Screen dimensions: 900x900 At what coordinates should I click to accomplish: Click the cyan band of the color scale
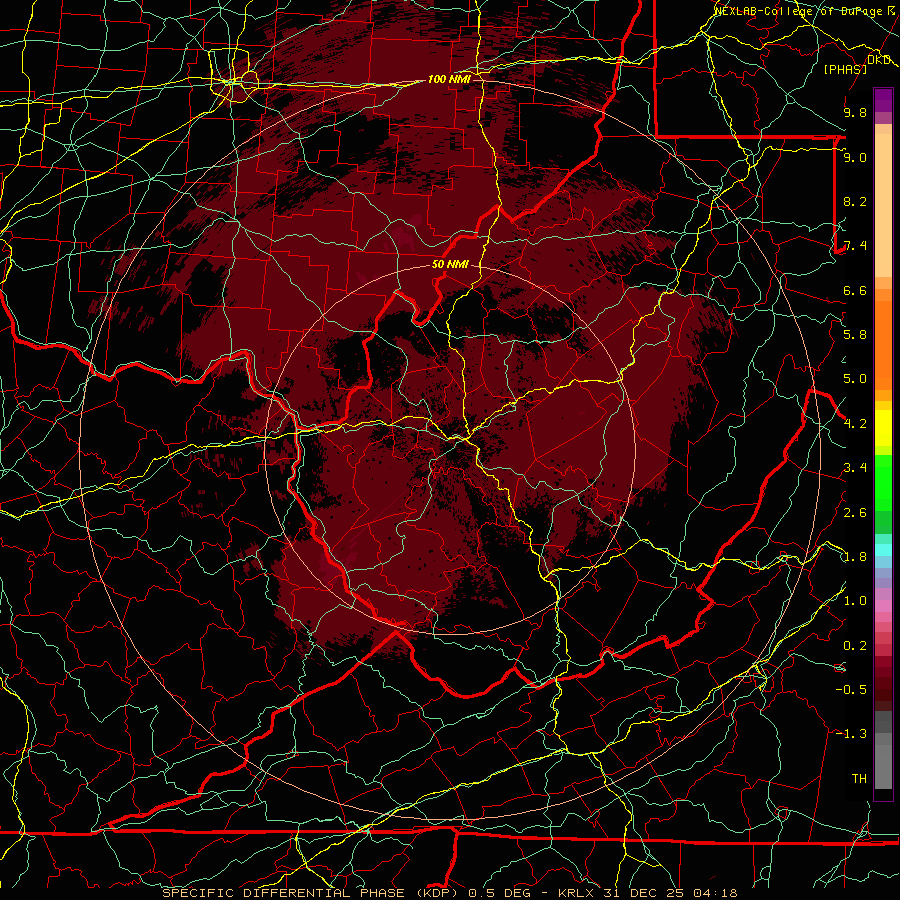pos(883,550)
